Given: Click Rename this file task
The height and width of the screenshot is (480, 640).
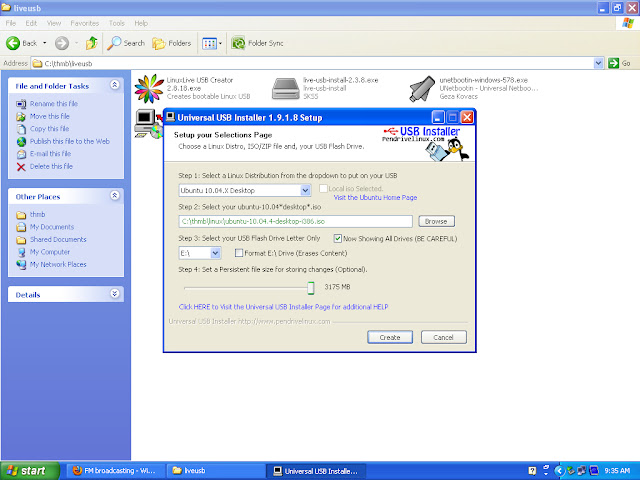Looking at the screenshot, I should 53,104.
